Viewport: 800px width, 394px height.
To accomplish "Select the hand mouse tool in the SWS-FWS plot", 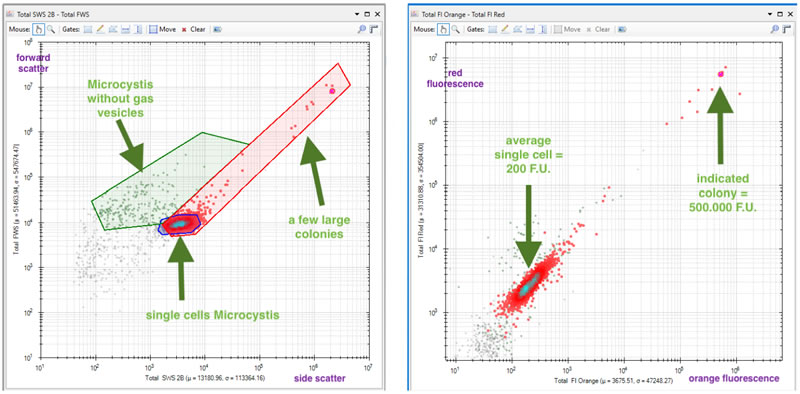I will tap(38, 29).
